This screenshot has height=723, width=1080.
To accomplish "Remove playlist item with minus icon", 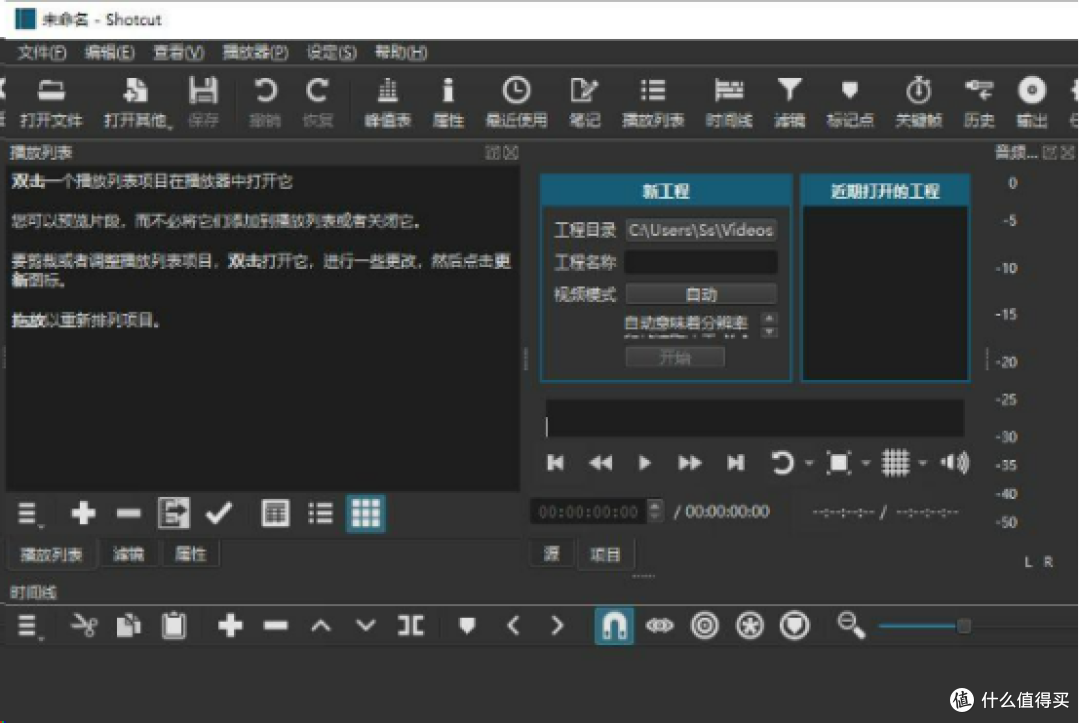I will [129, 513].
